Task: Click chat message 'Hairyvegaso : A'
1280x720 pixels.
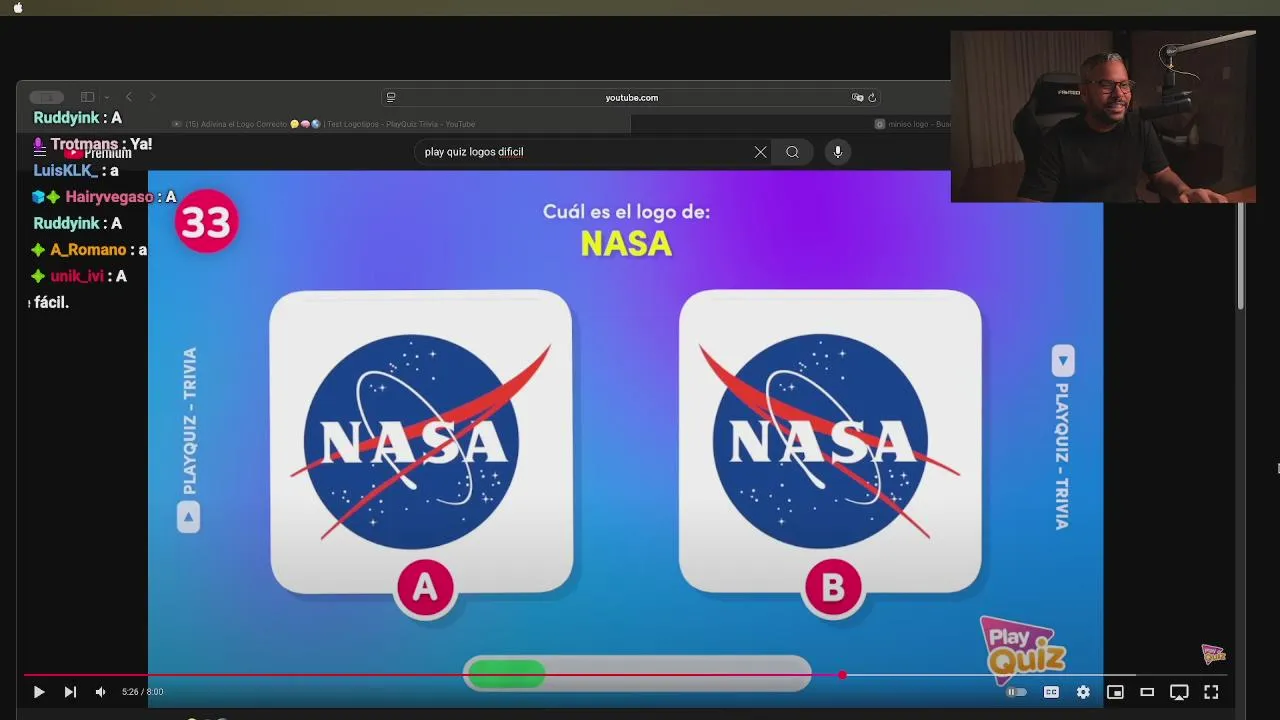Action: [104, 197]
